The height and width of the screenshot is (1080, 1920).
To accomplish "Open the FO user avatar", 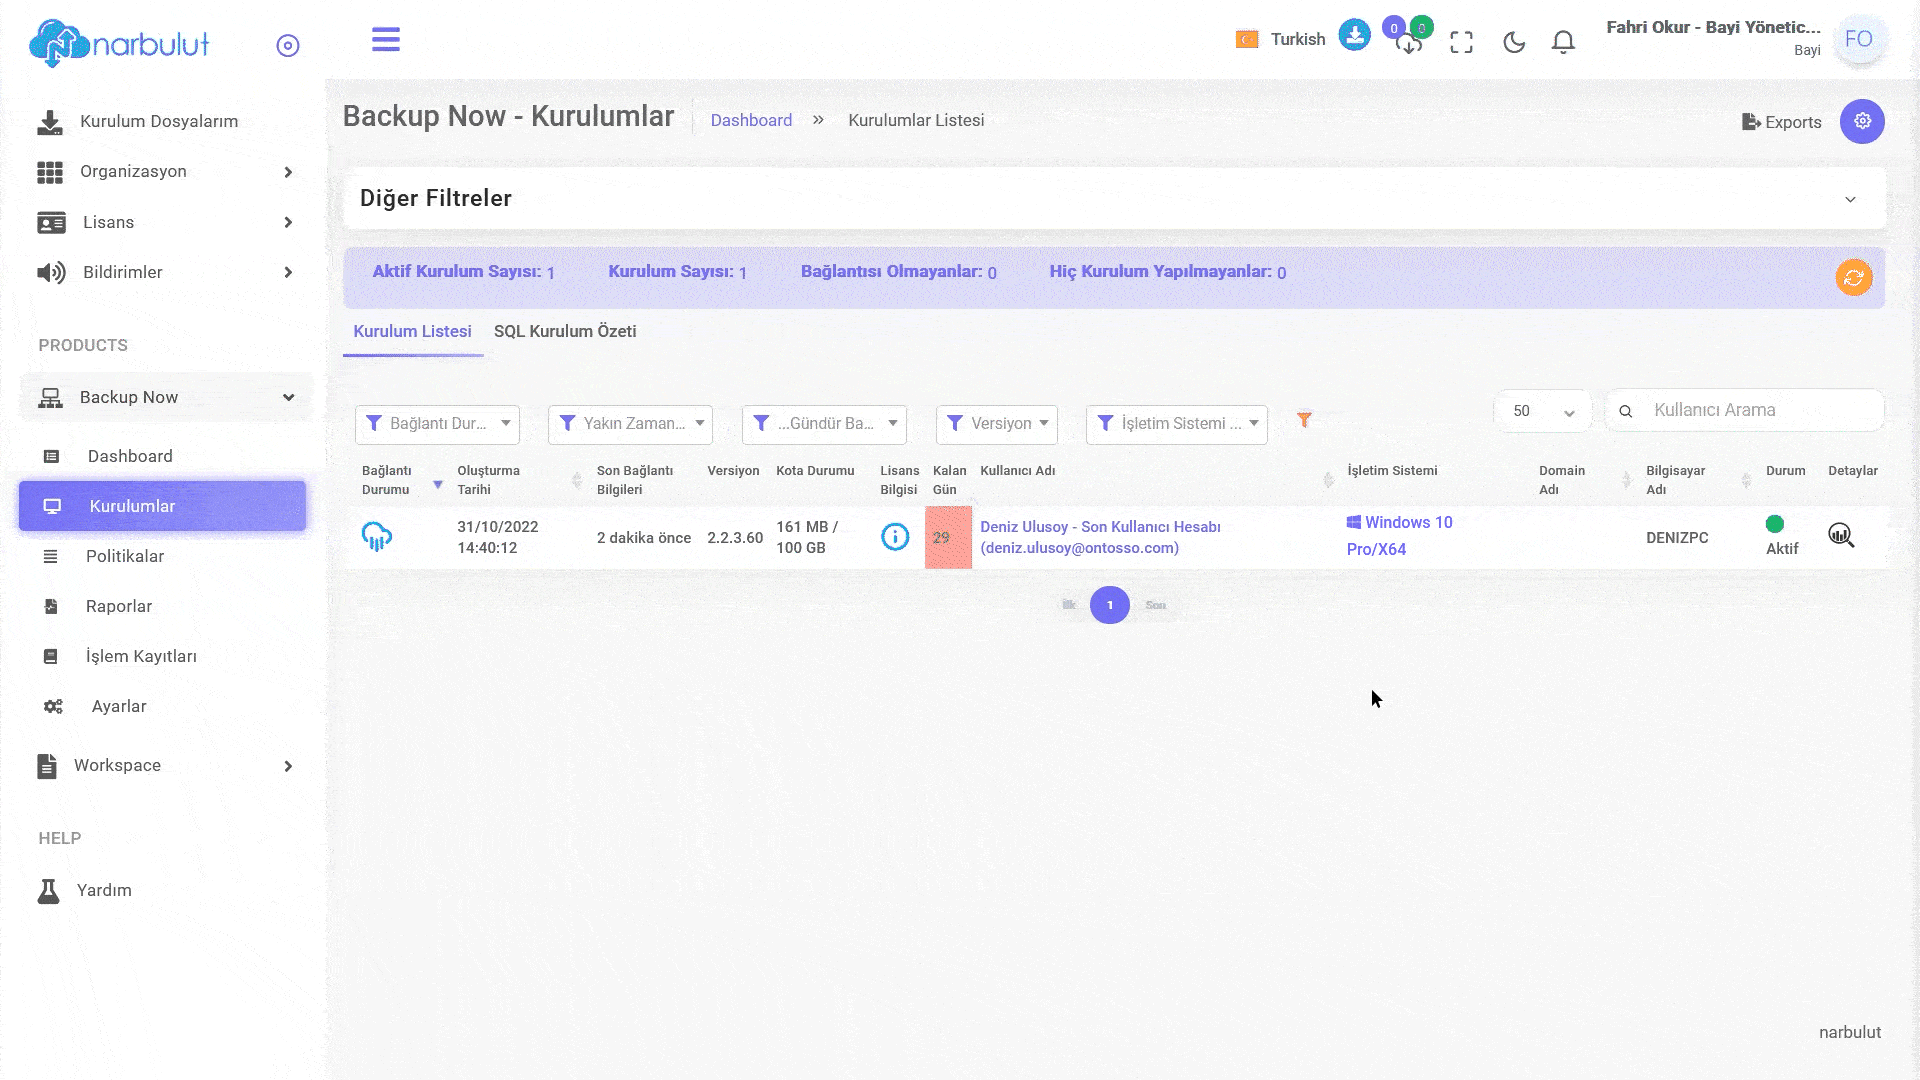I will point(1859,39).
